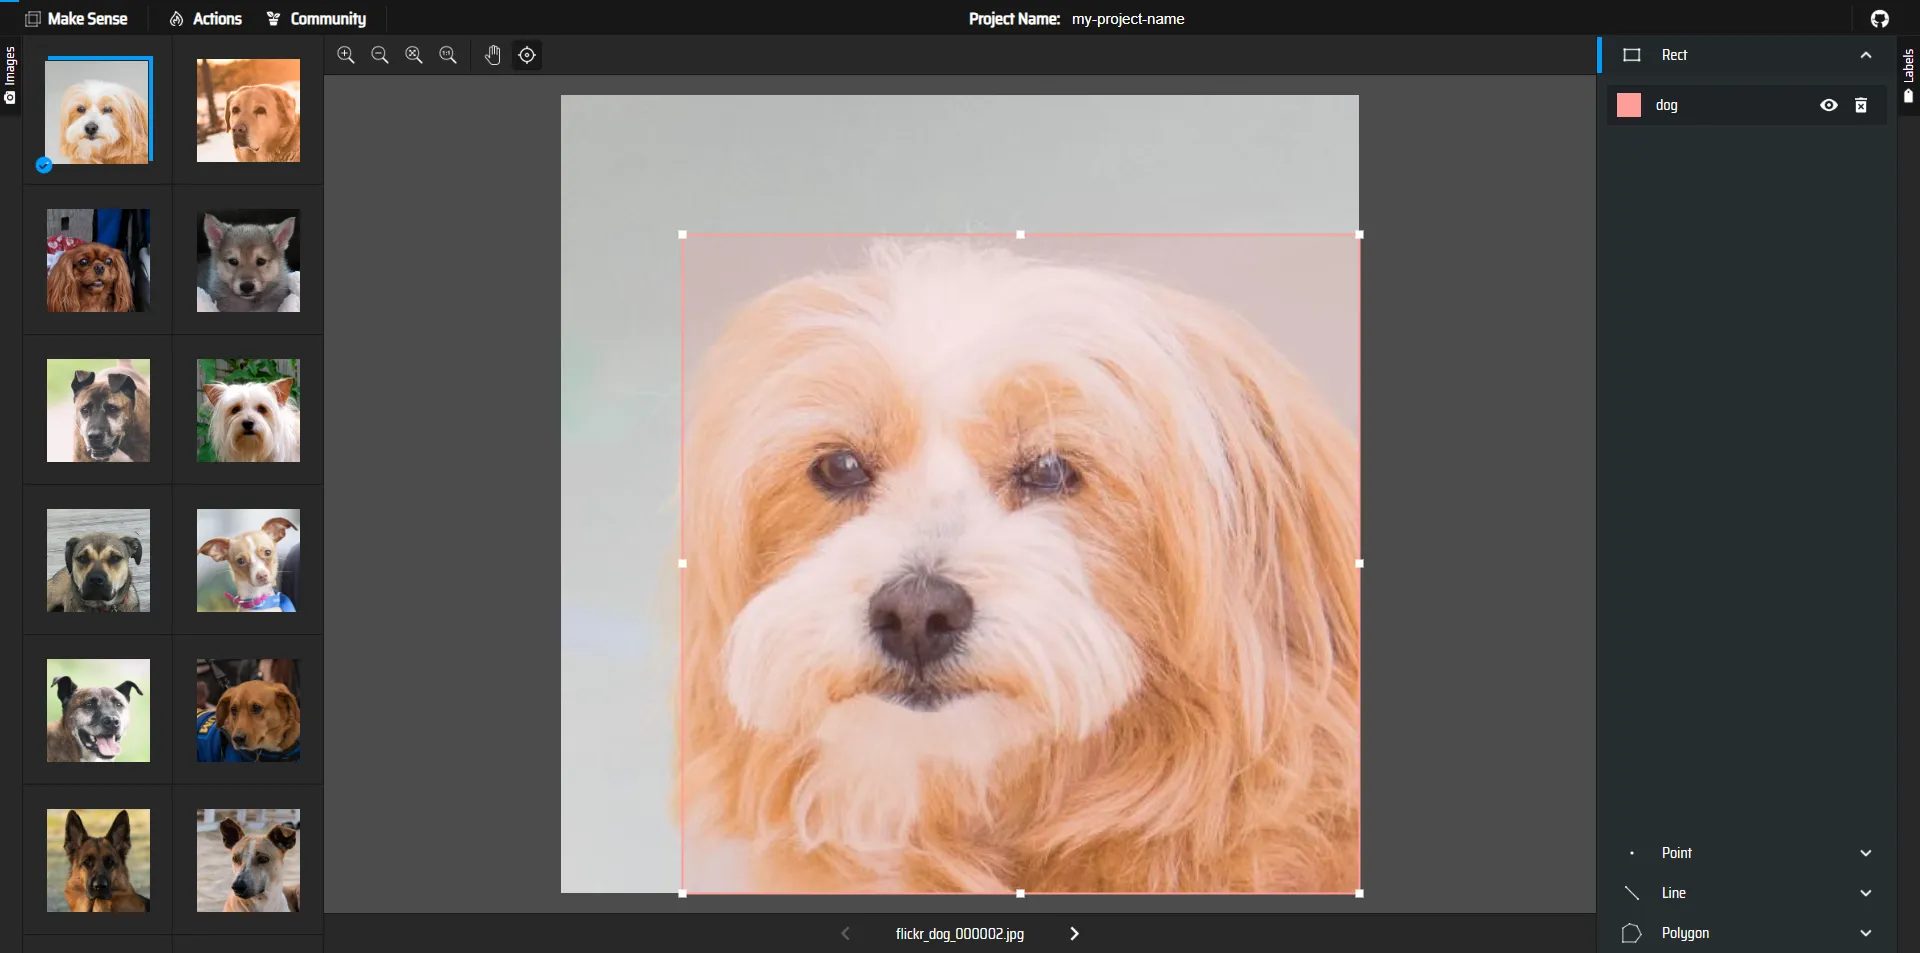Image resolution: width=1920 pixels, height=953 pixels.
Task: Select the red cavalier spaniel thumbnail
Action: [x=98, y=260]
